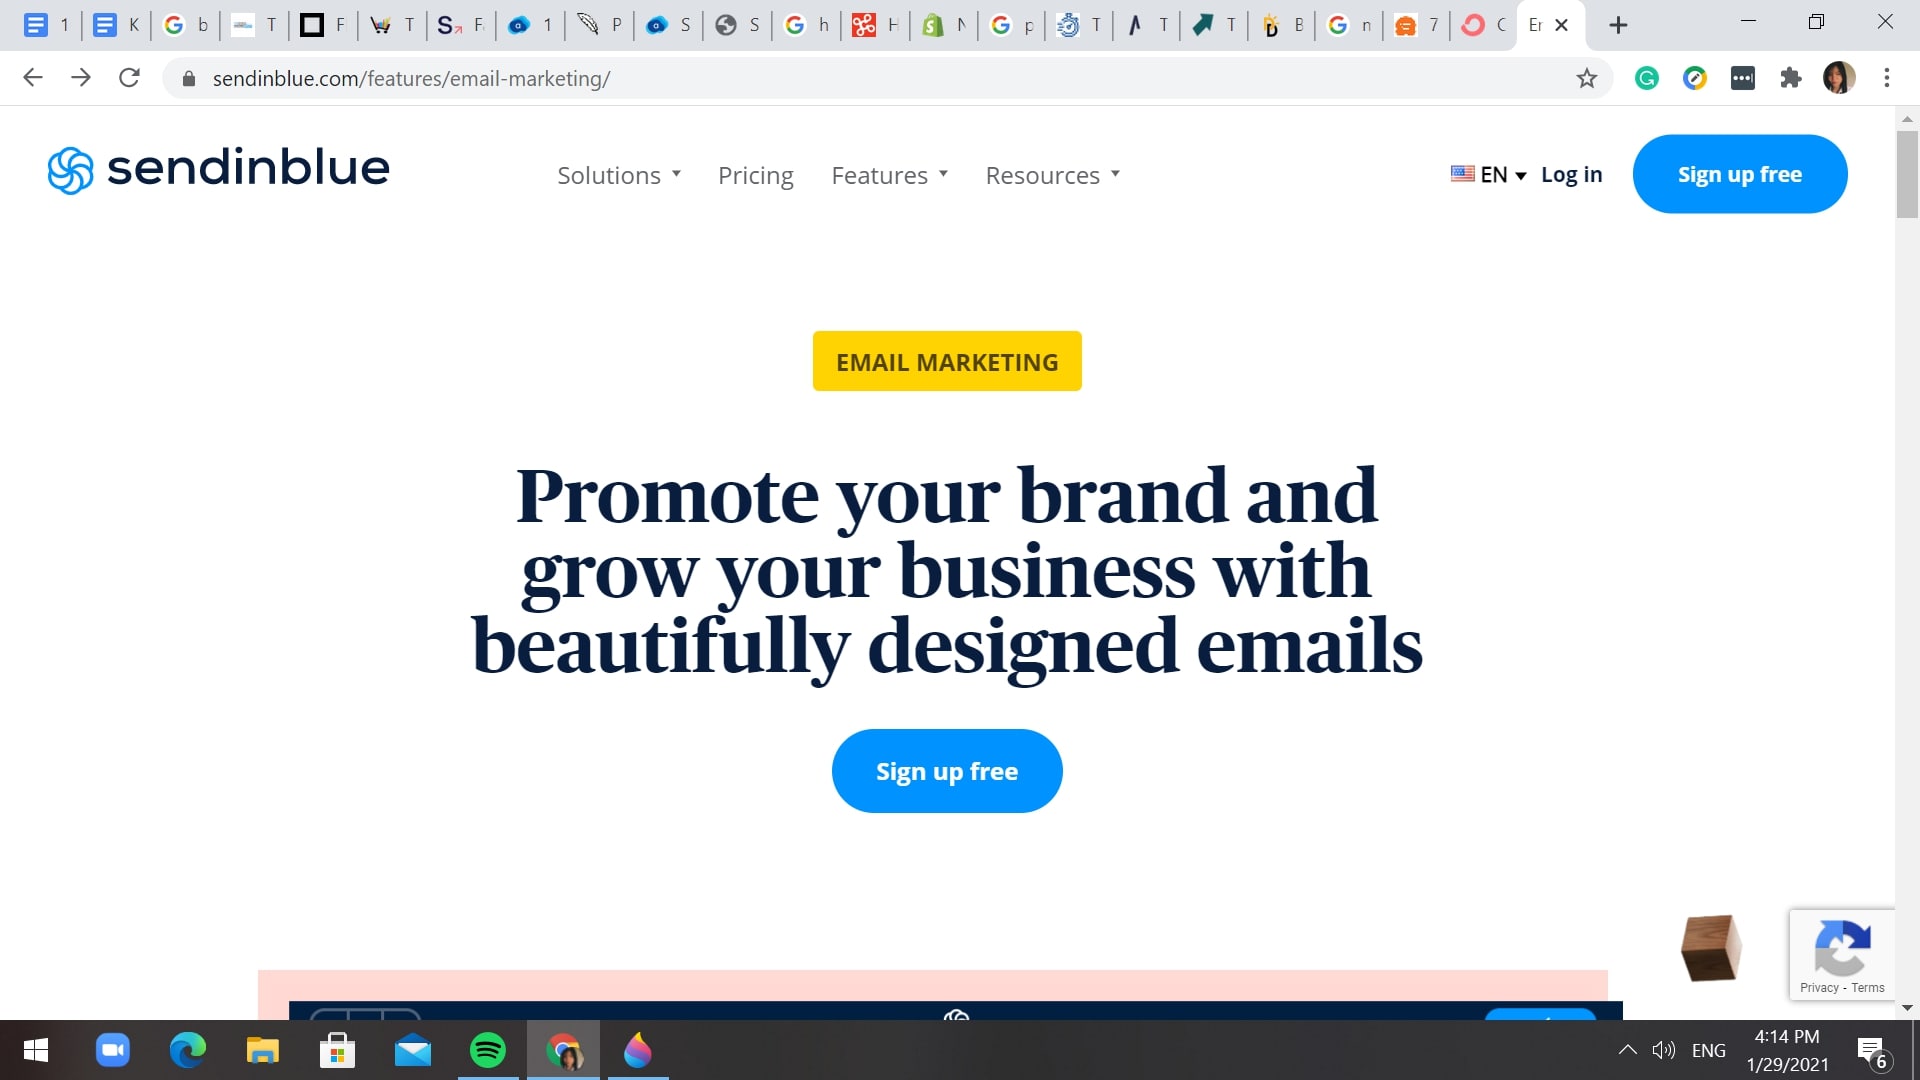Open File Explorer from taskbar
Viewport: 1920px width, 1080px height.
point(264,1050)
